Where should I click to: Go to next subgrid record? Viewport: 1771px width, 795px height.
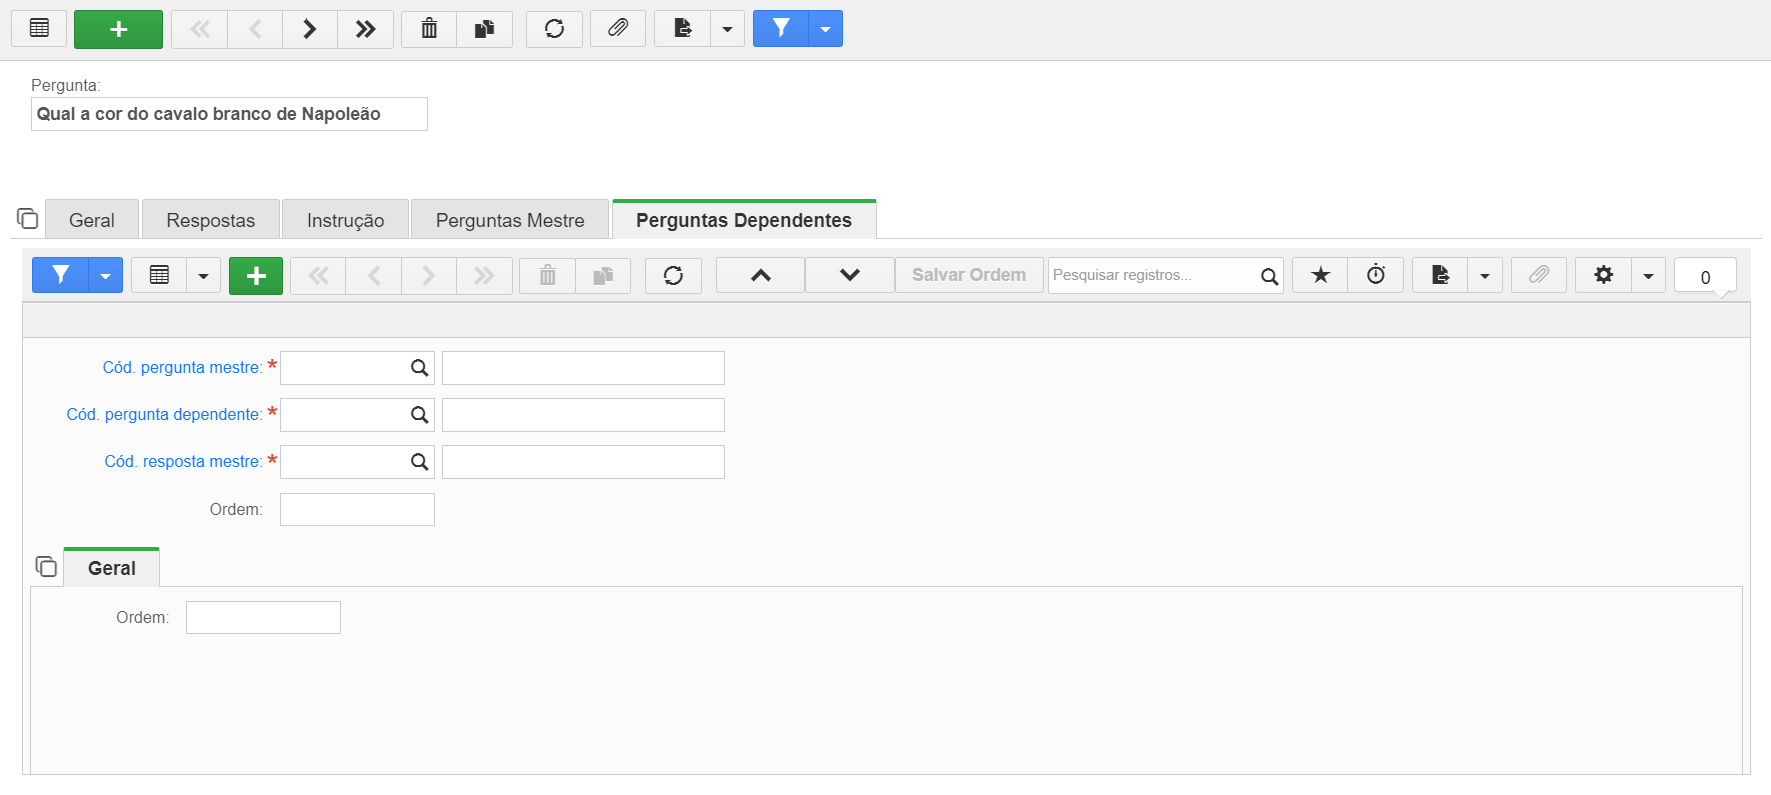click(x=429, y=275)
